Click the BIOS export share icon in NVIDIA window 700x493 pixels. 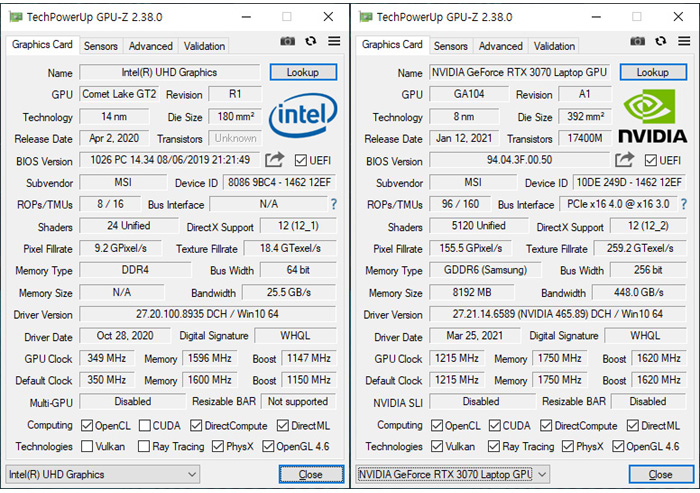pyautogui.click(x=625, y=159)
